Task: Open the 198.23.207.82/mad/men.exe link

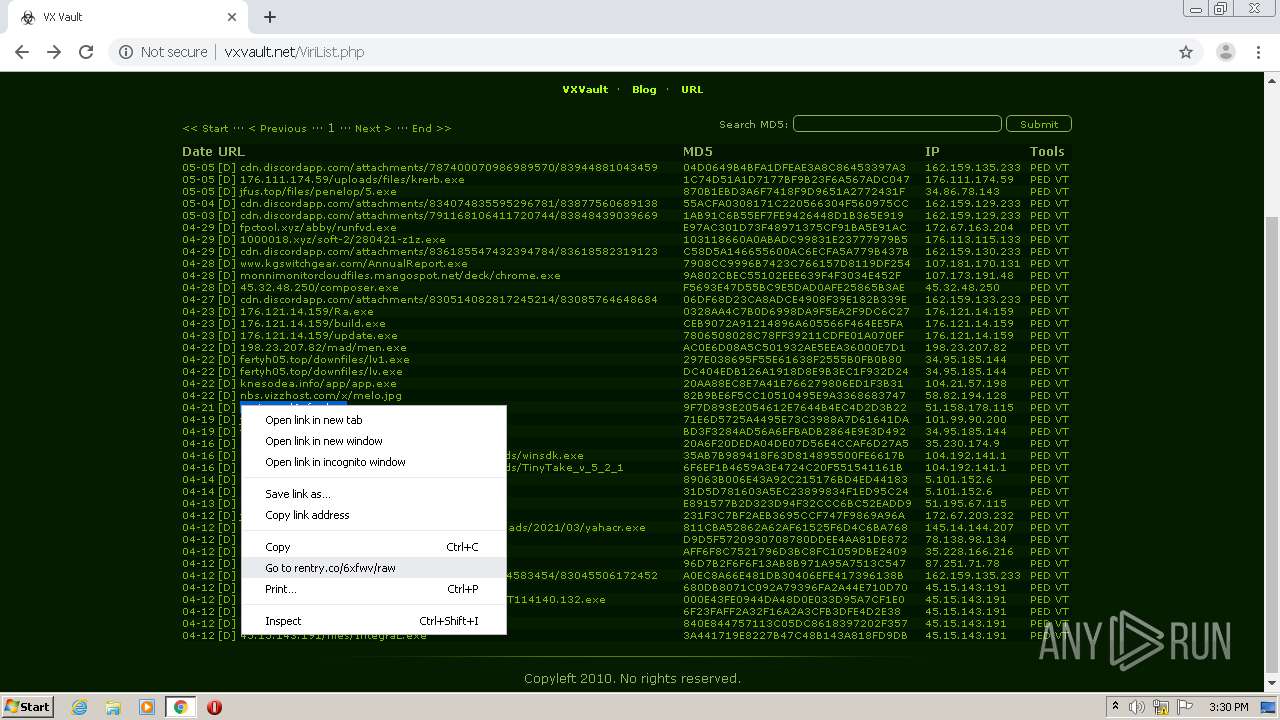Action: click(x=323, y=348)
